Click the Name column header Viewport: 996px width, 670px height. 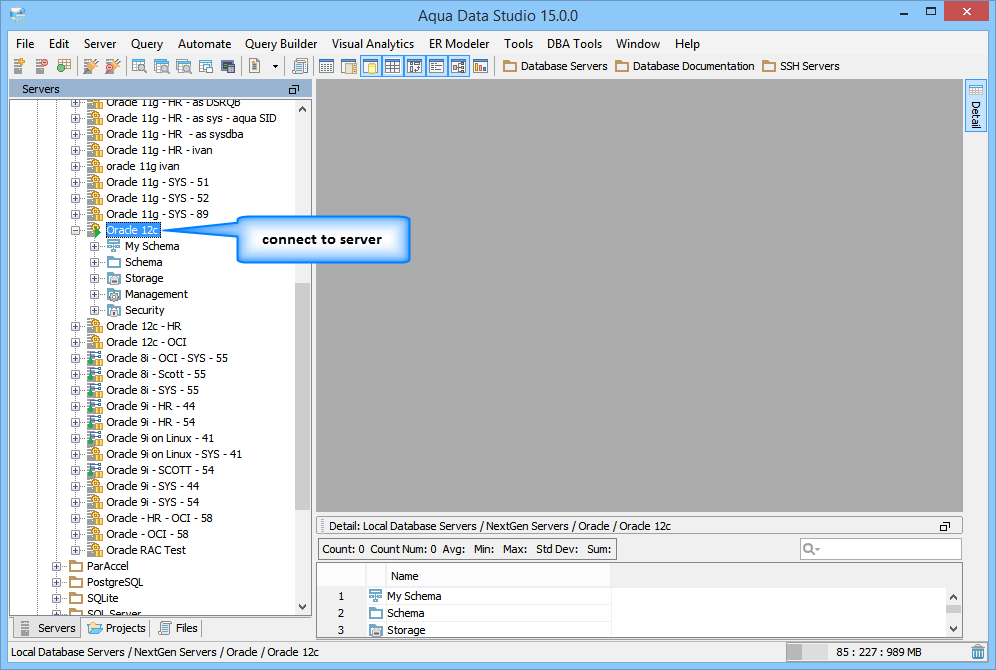[497, 576]
